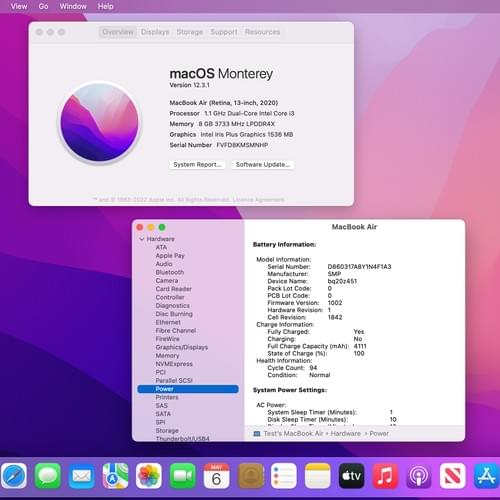Click the Software Update button
500x500 pixels.
(x=263, y=165)
